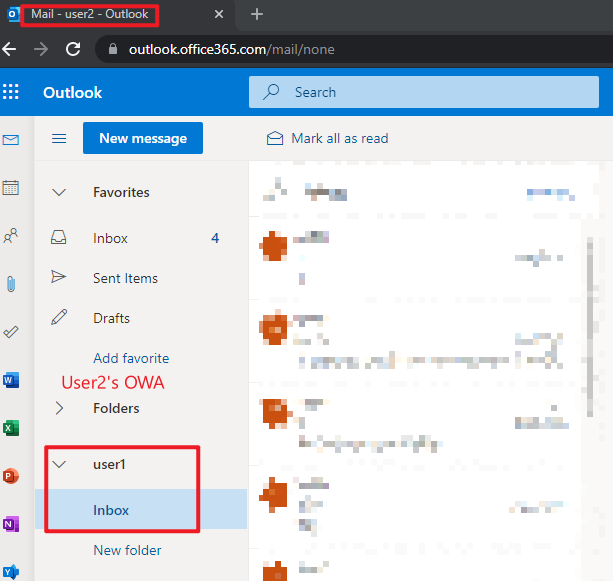613x581 pixels.
Task: Launch Yammer from the left rail
Action: point(11,572)
